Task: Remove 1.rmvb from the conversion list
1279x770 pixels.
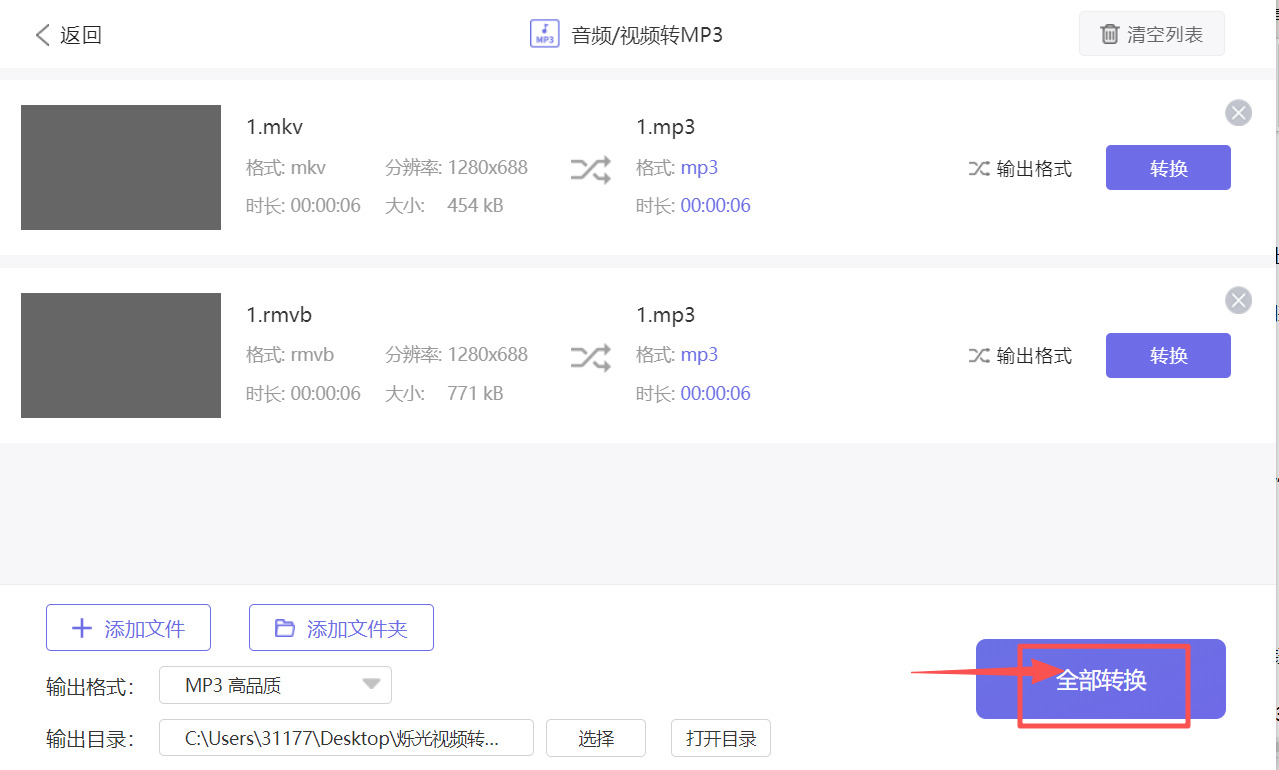Action: pos(1238,300)
